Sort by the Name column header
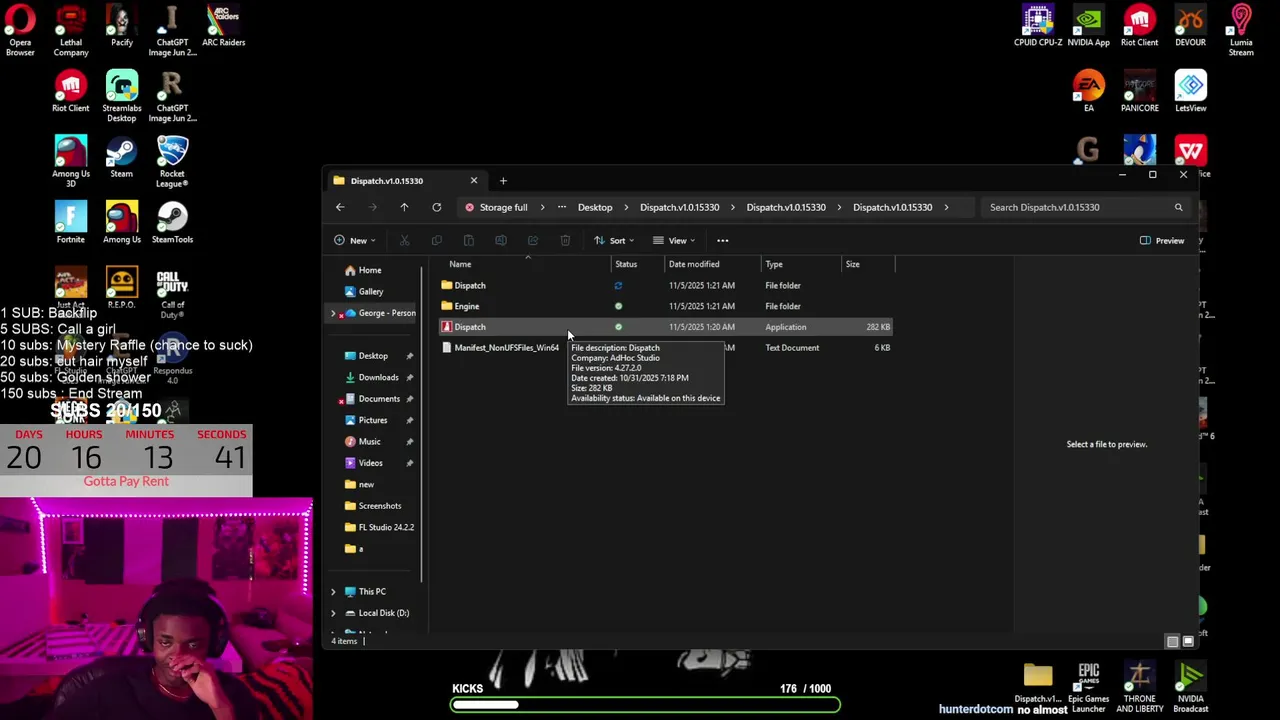This screenshot has width=1280, height=720. pyautogui.click(x=525, y=264)
